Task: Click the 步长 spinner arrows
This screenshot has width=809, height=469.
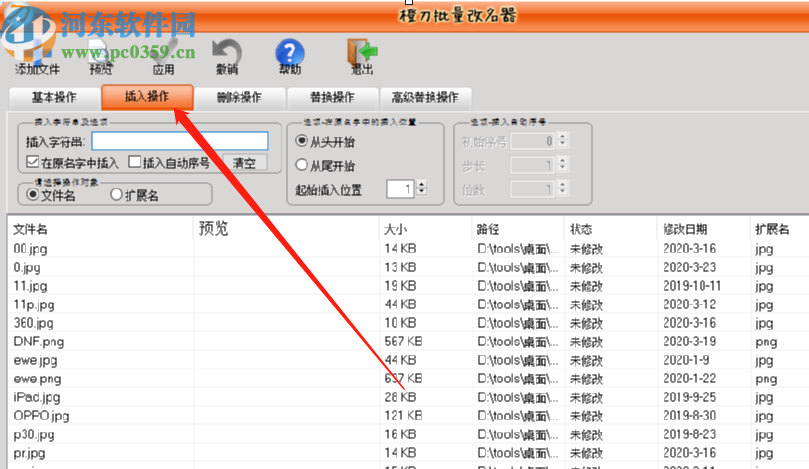Action: pyautogui.click(x=562, y=165)
